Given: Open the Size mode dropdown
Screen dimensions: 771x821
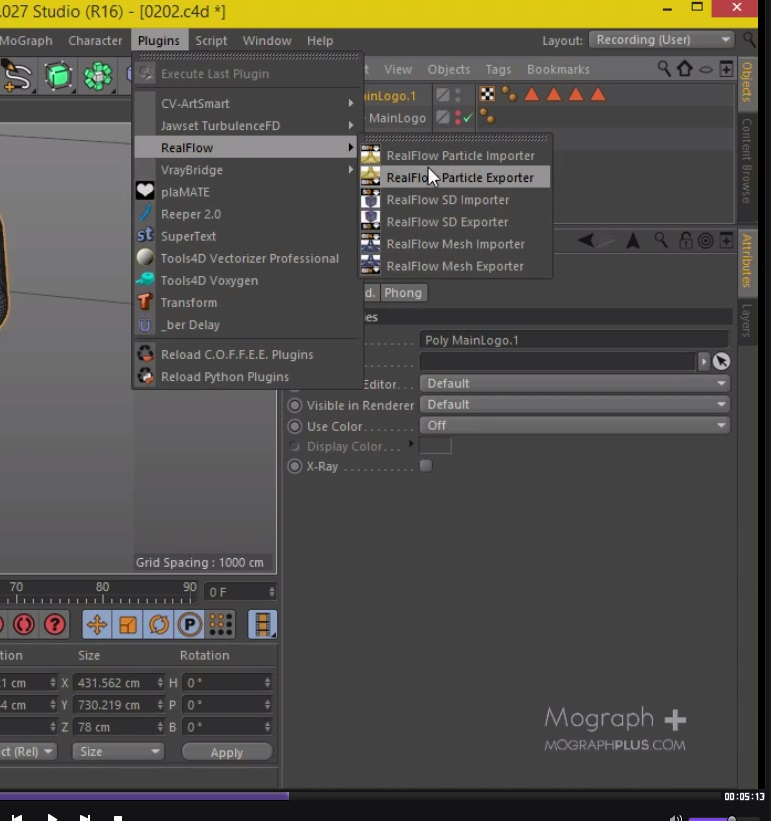Looking at the screenshot, I should click(118, 751).
